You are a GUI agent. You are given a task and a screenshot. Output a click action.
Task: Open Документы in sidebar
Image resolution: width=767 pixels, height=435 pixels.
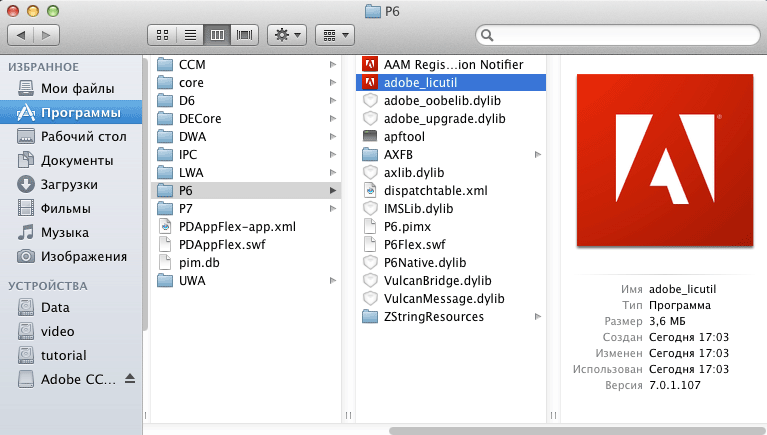(71, 160)
